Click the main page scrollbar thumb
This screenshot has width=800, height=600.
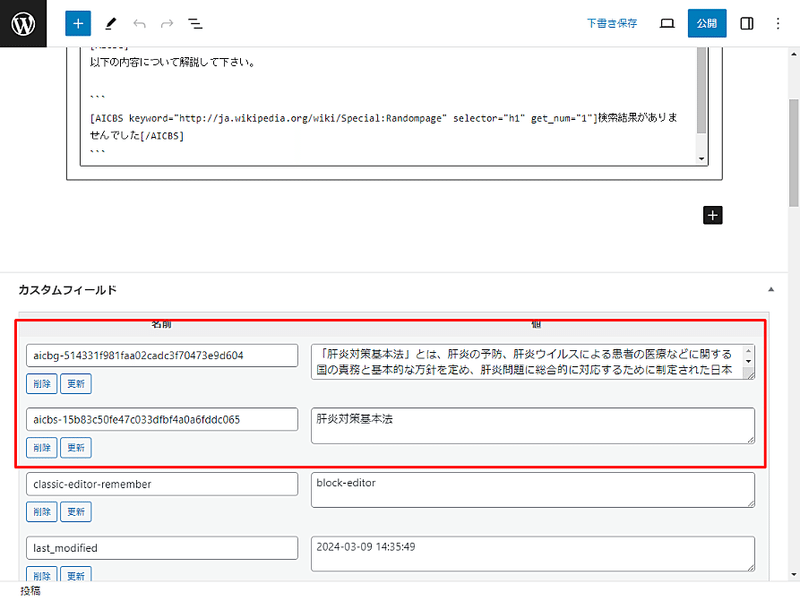click(794, 153)
